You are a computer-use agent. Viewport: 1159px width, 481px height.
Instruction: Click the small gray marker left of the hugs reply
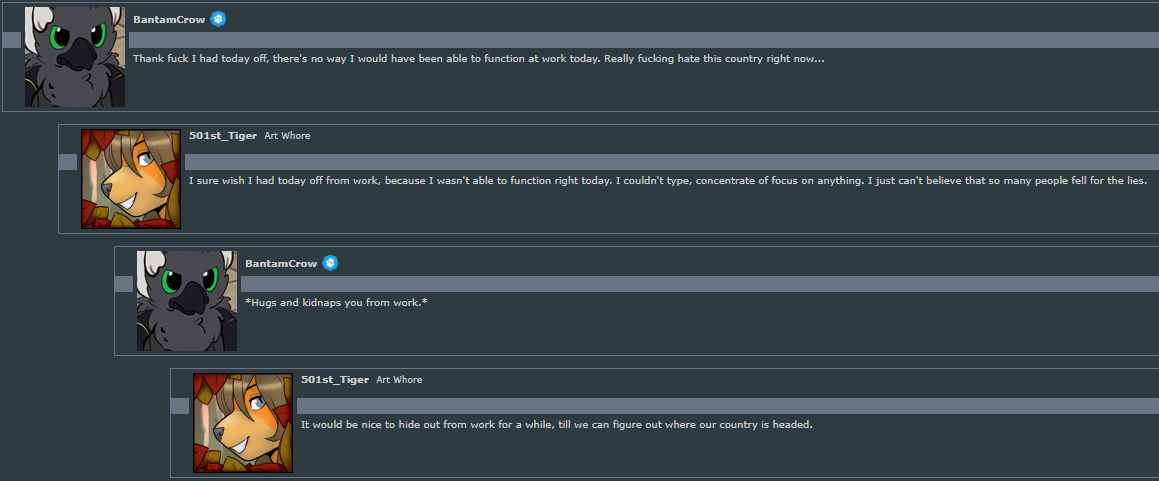[123, 284]
